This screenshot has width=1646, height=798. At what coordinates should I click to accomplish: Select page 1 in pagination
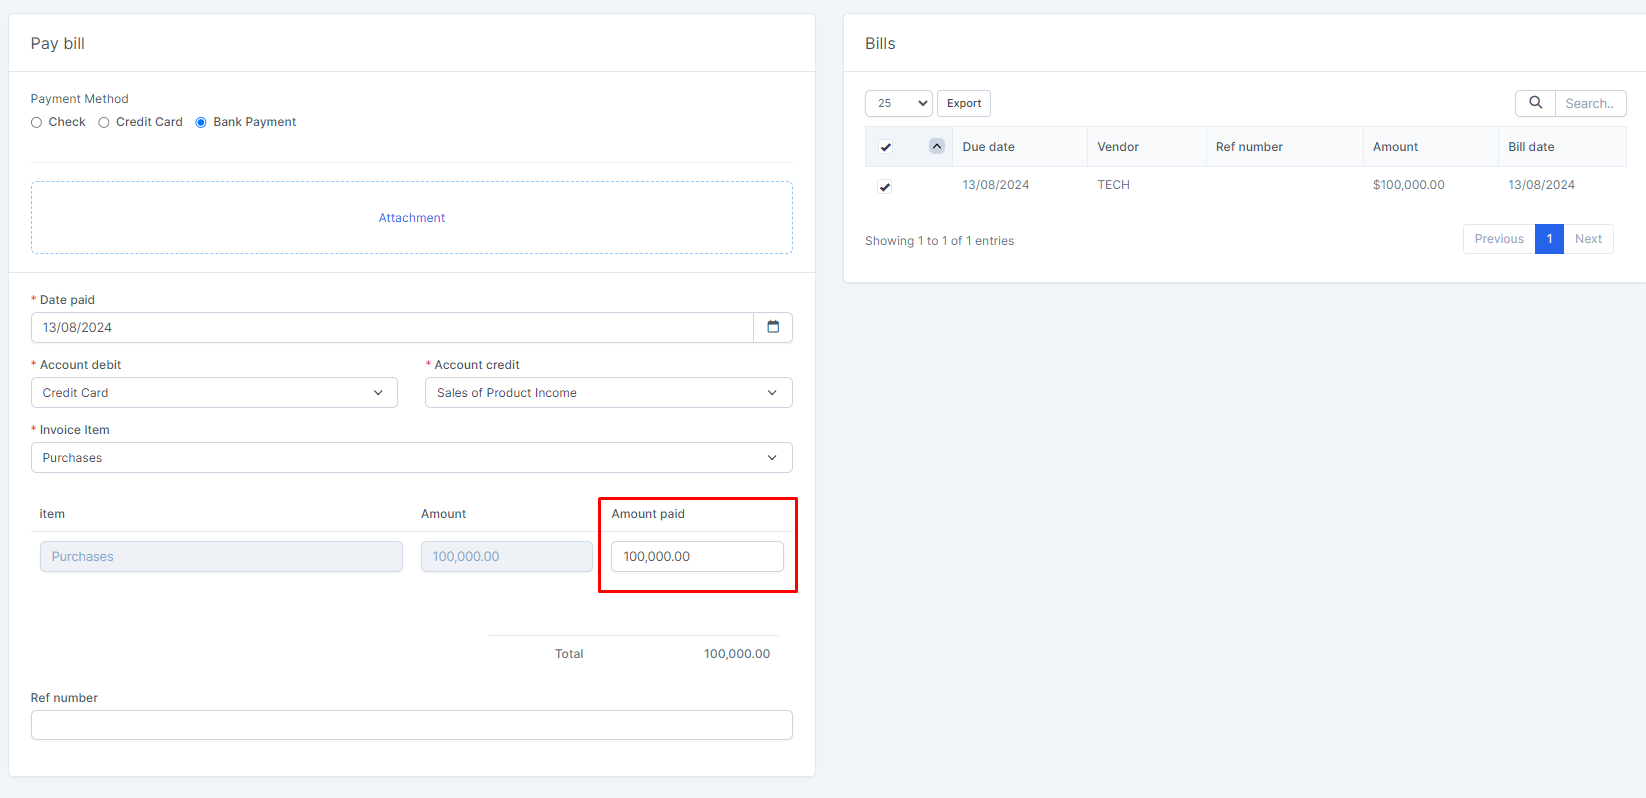[1549, 239]
